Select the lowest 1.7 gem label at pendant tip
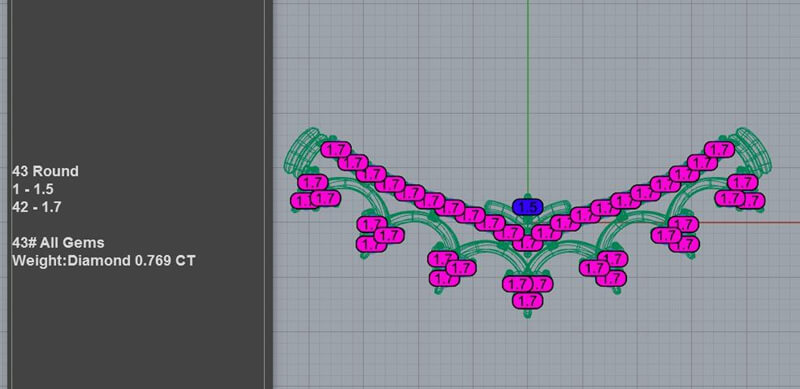 [x=528, y=301]
